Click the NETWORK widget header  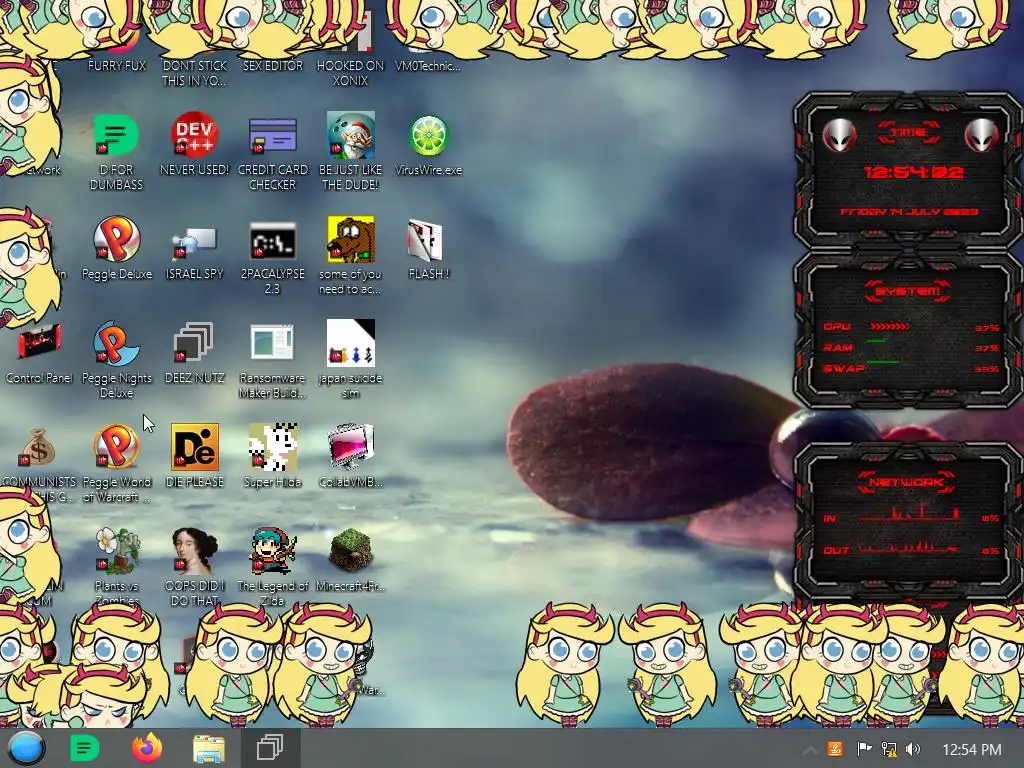pos(906,483)
